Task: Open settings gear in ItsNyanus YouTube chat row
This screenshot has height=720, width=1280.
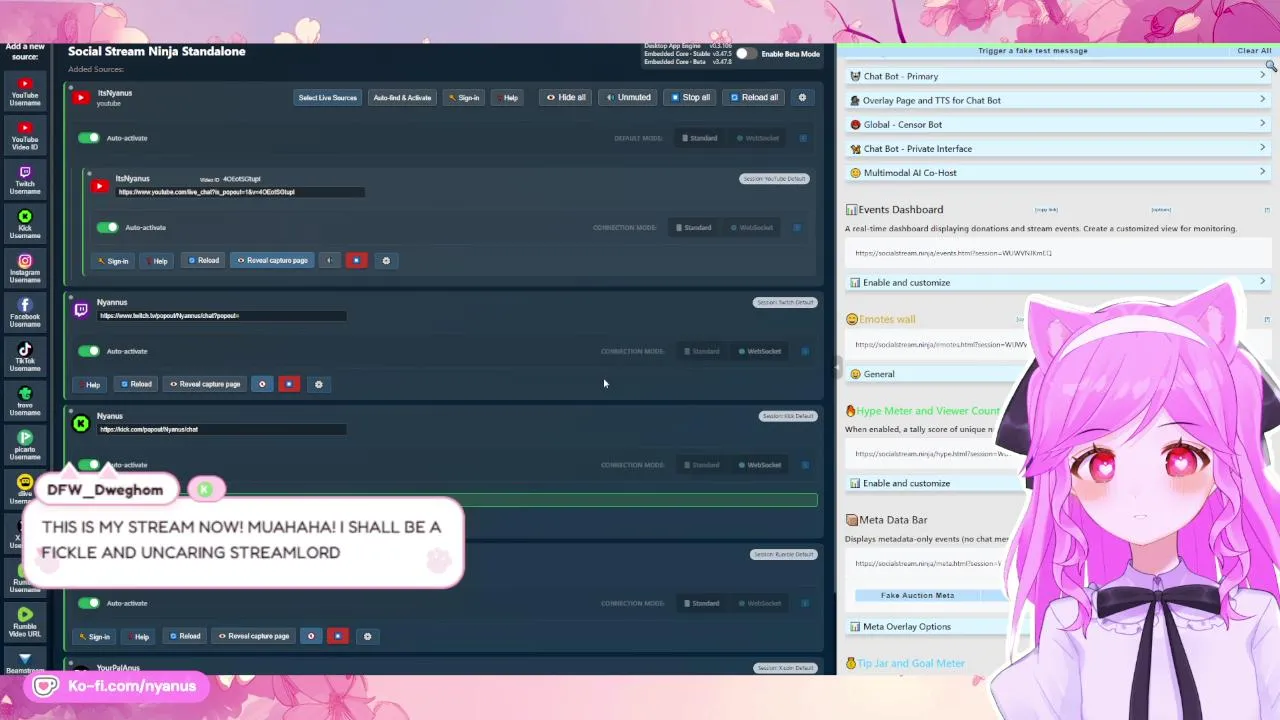Action: [x=386, y=260]
